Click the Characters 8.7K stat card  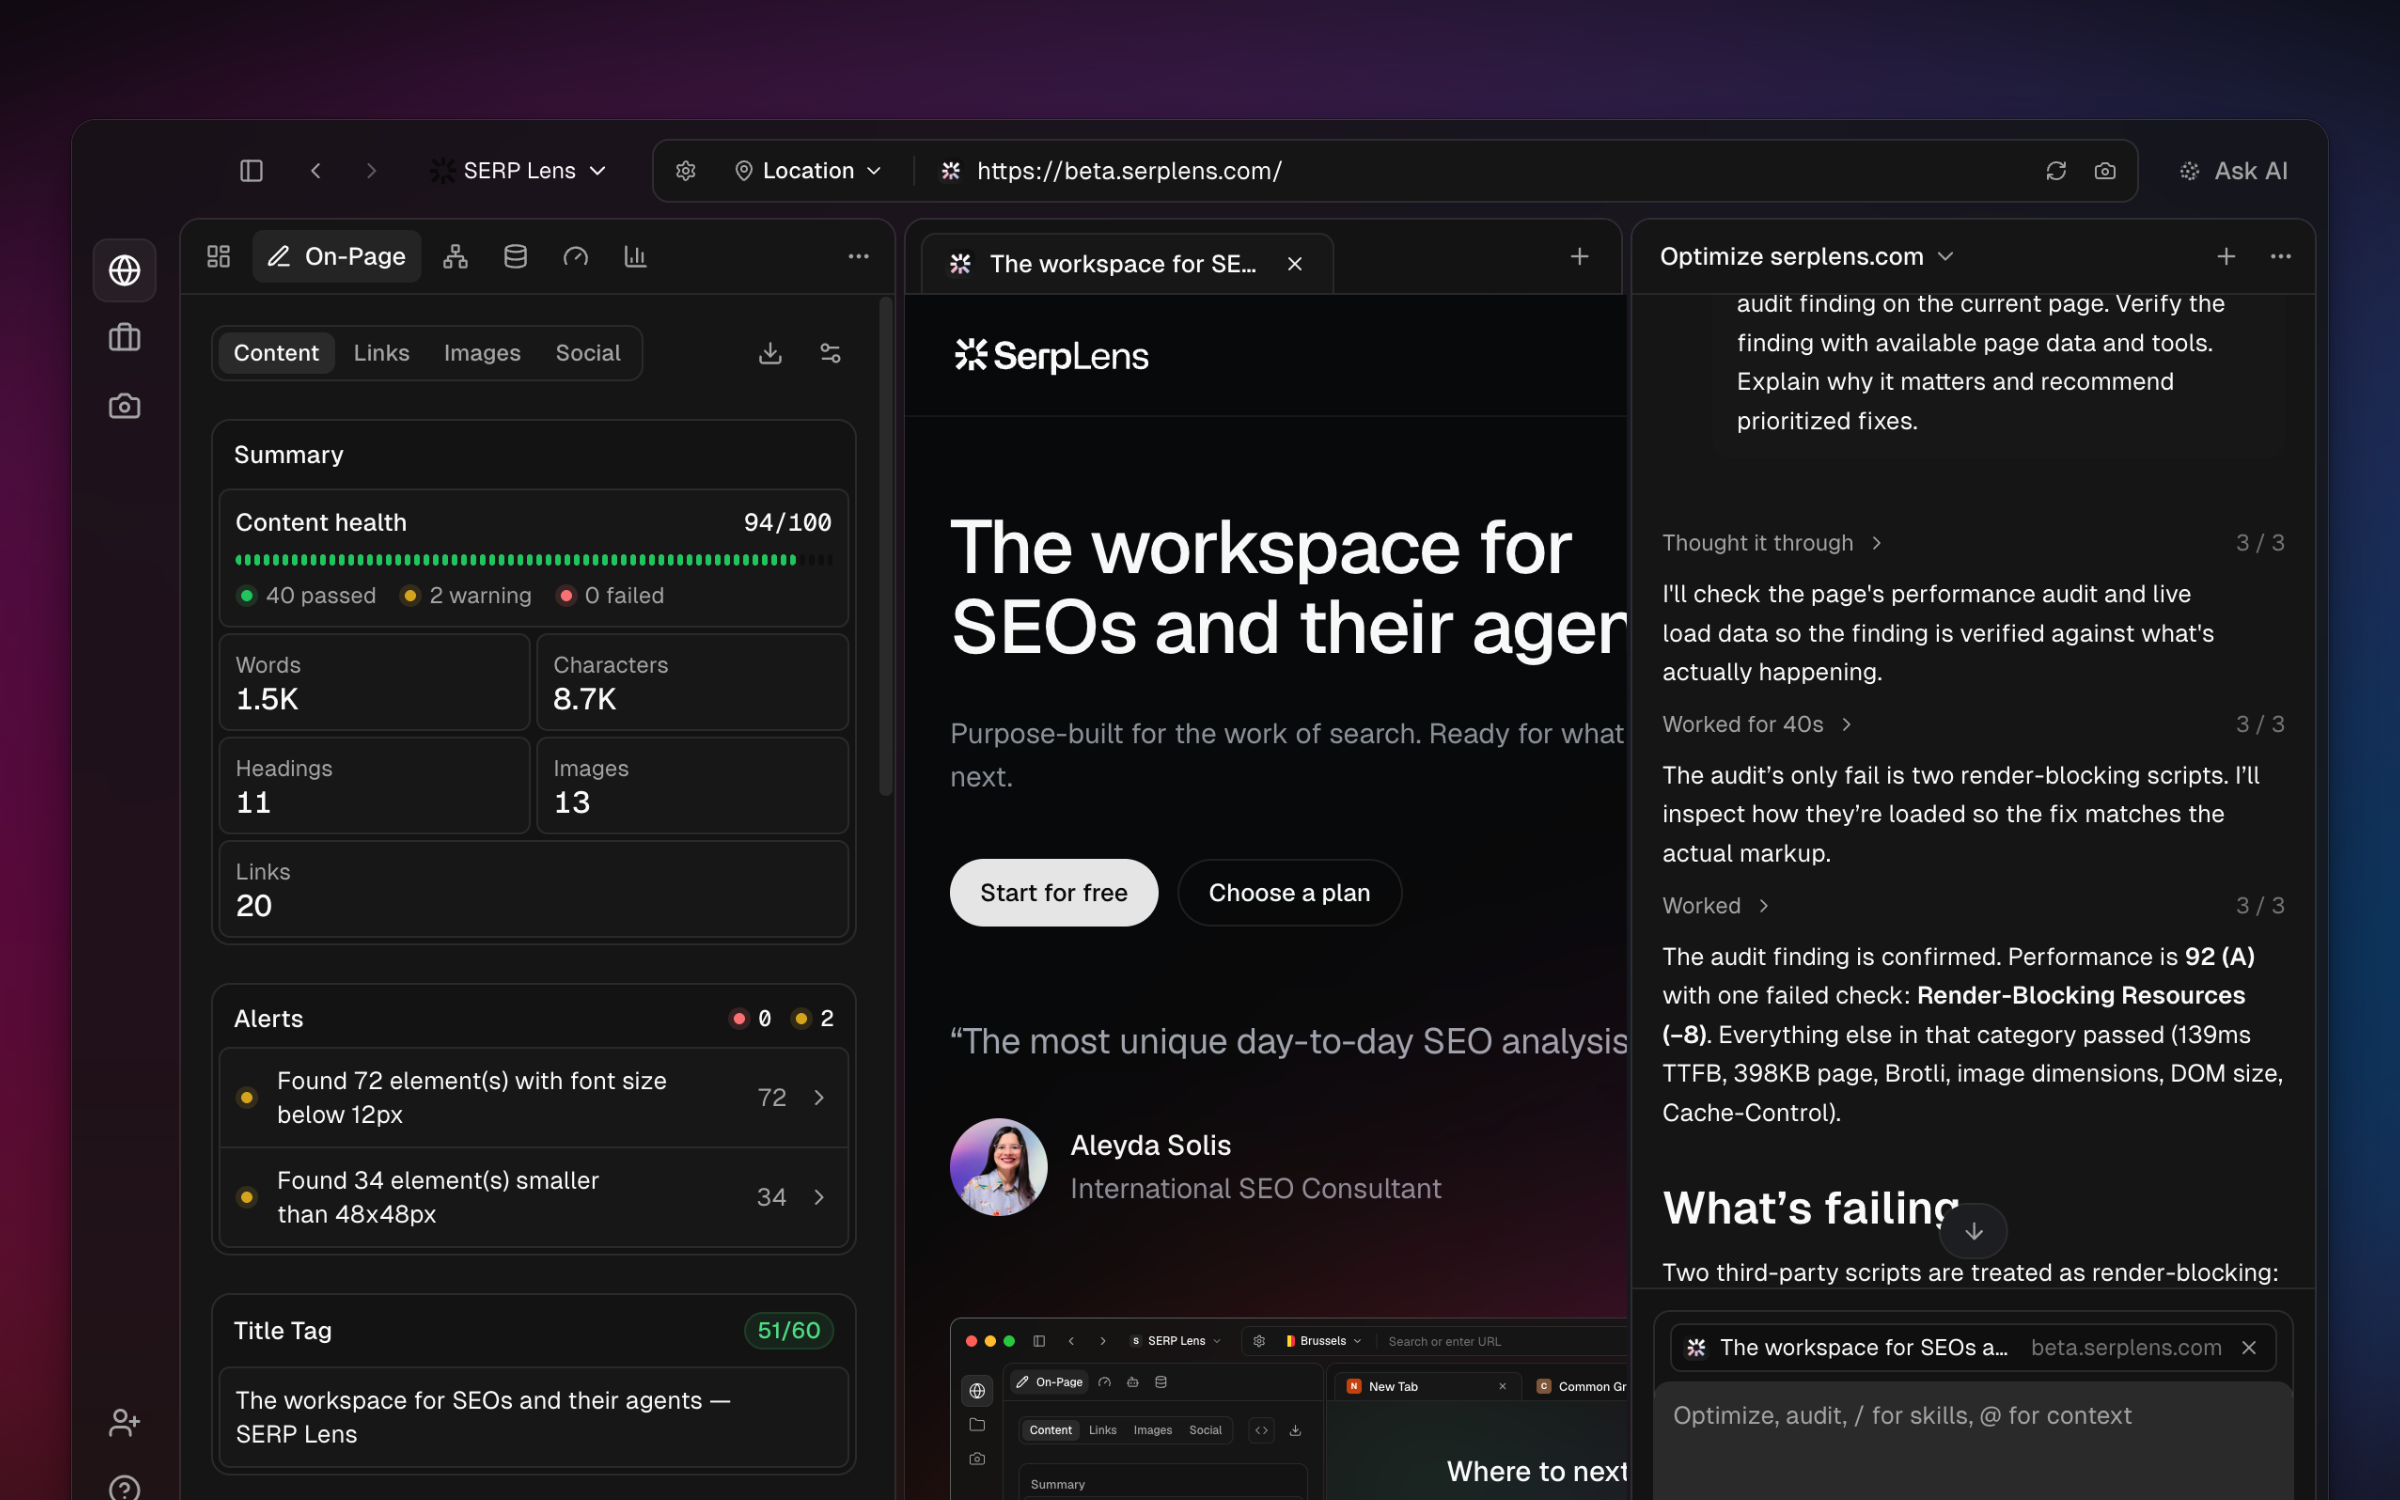click(x=692, y=682)
